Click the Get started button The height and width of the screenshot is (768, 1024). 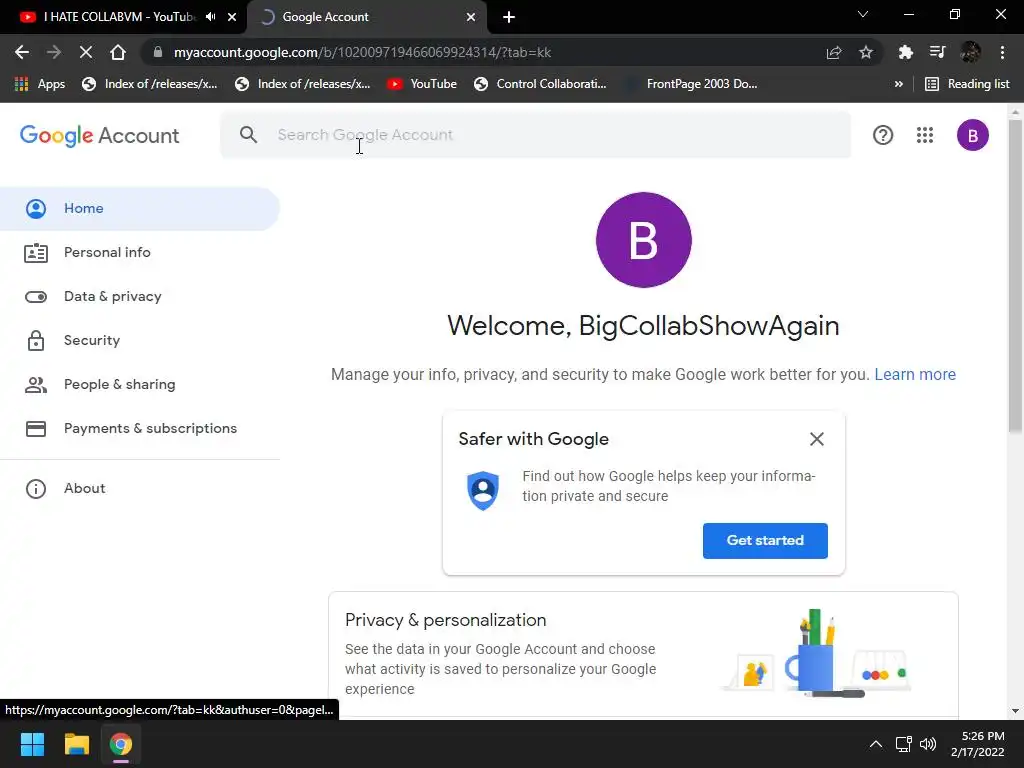765,541
